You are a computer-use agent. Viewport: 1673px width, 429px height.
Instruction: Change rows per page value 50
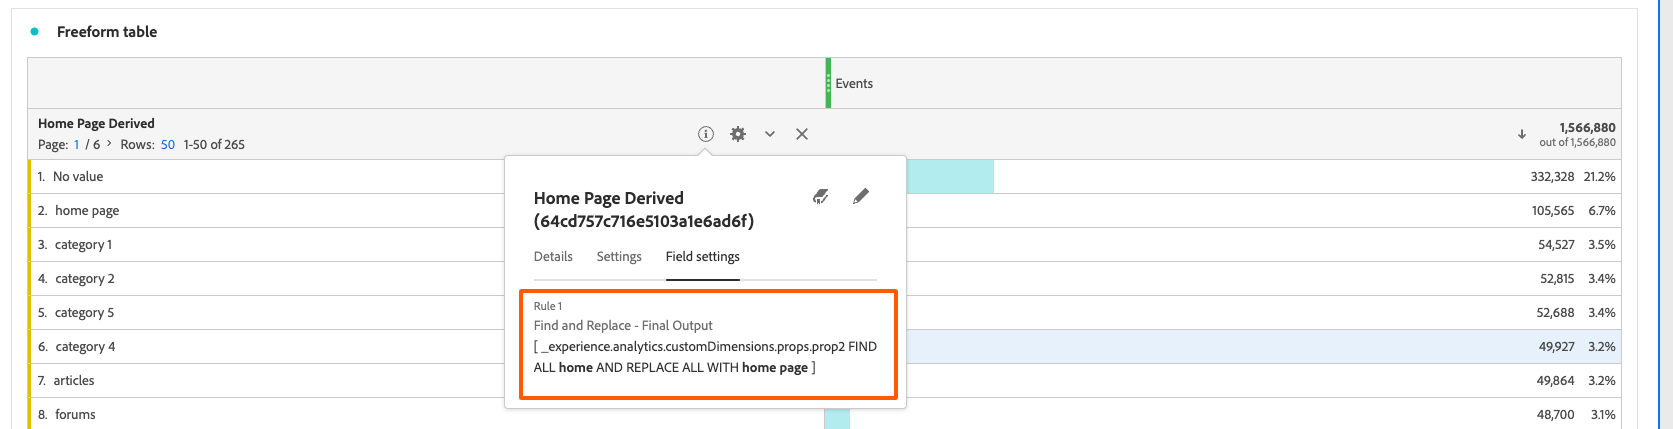(x=168, y=145)
